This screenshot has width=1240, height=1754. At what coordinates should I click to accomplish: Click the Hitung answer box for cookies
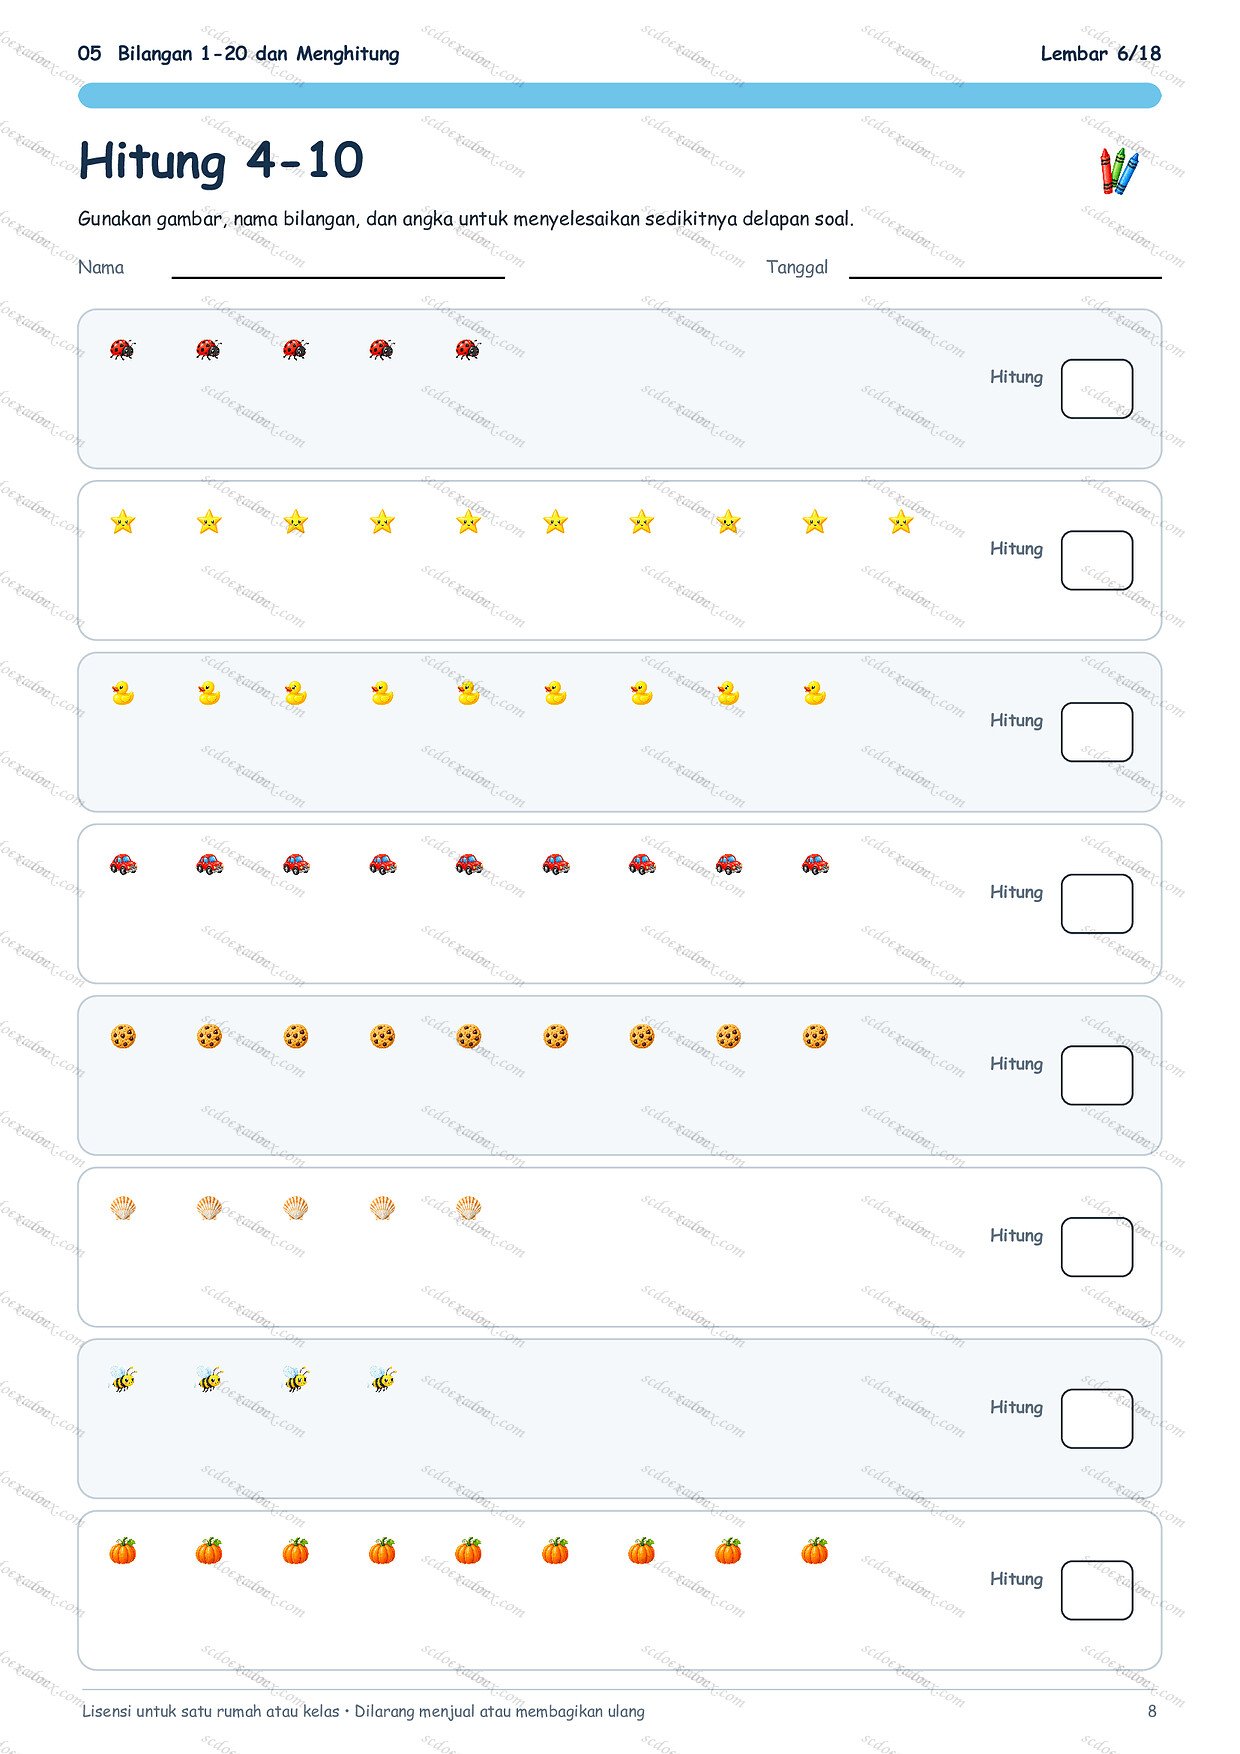tap(1096, 1076)
